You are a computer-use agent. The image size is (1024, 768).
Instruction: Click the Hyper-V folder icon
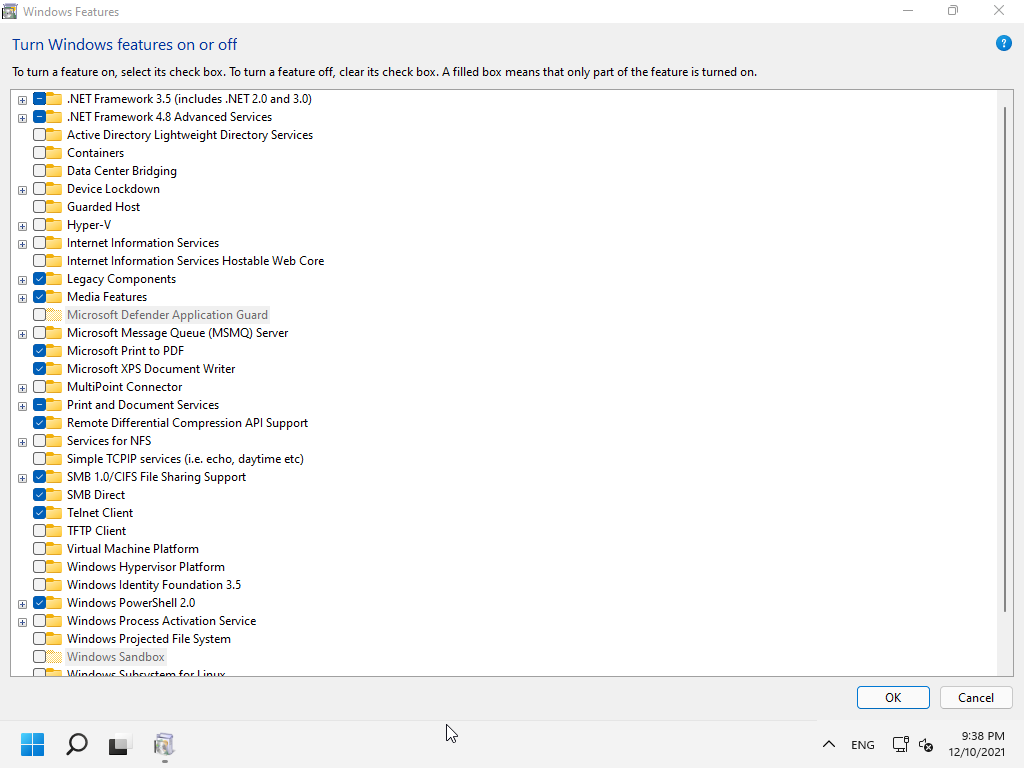click(54, 225)
